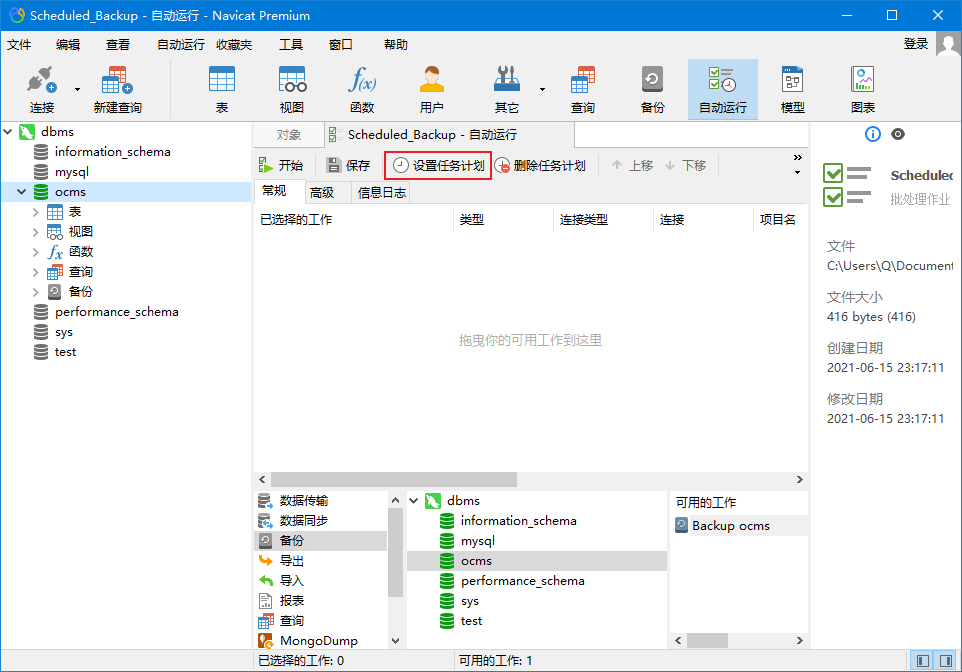Click the 设置任务计划 button
This screenshot has height=672, width=962.
point(439,165)
